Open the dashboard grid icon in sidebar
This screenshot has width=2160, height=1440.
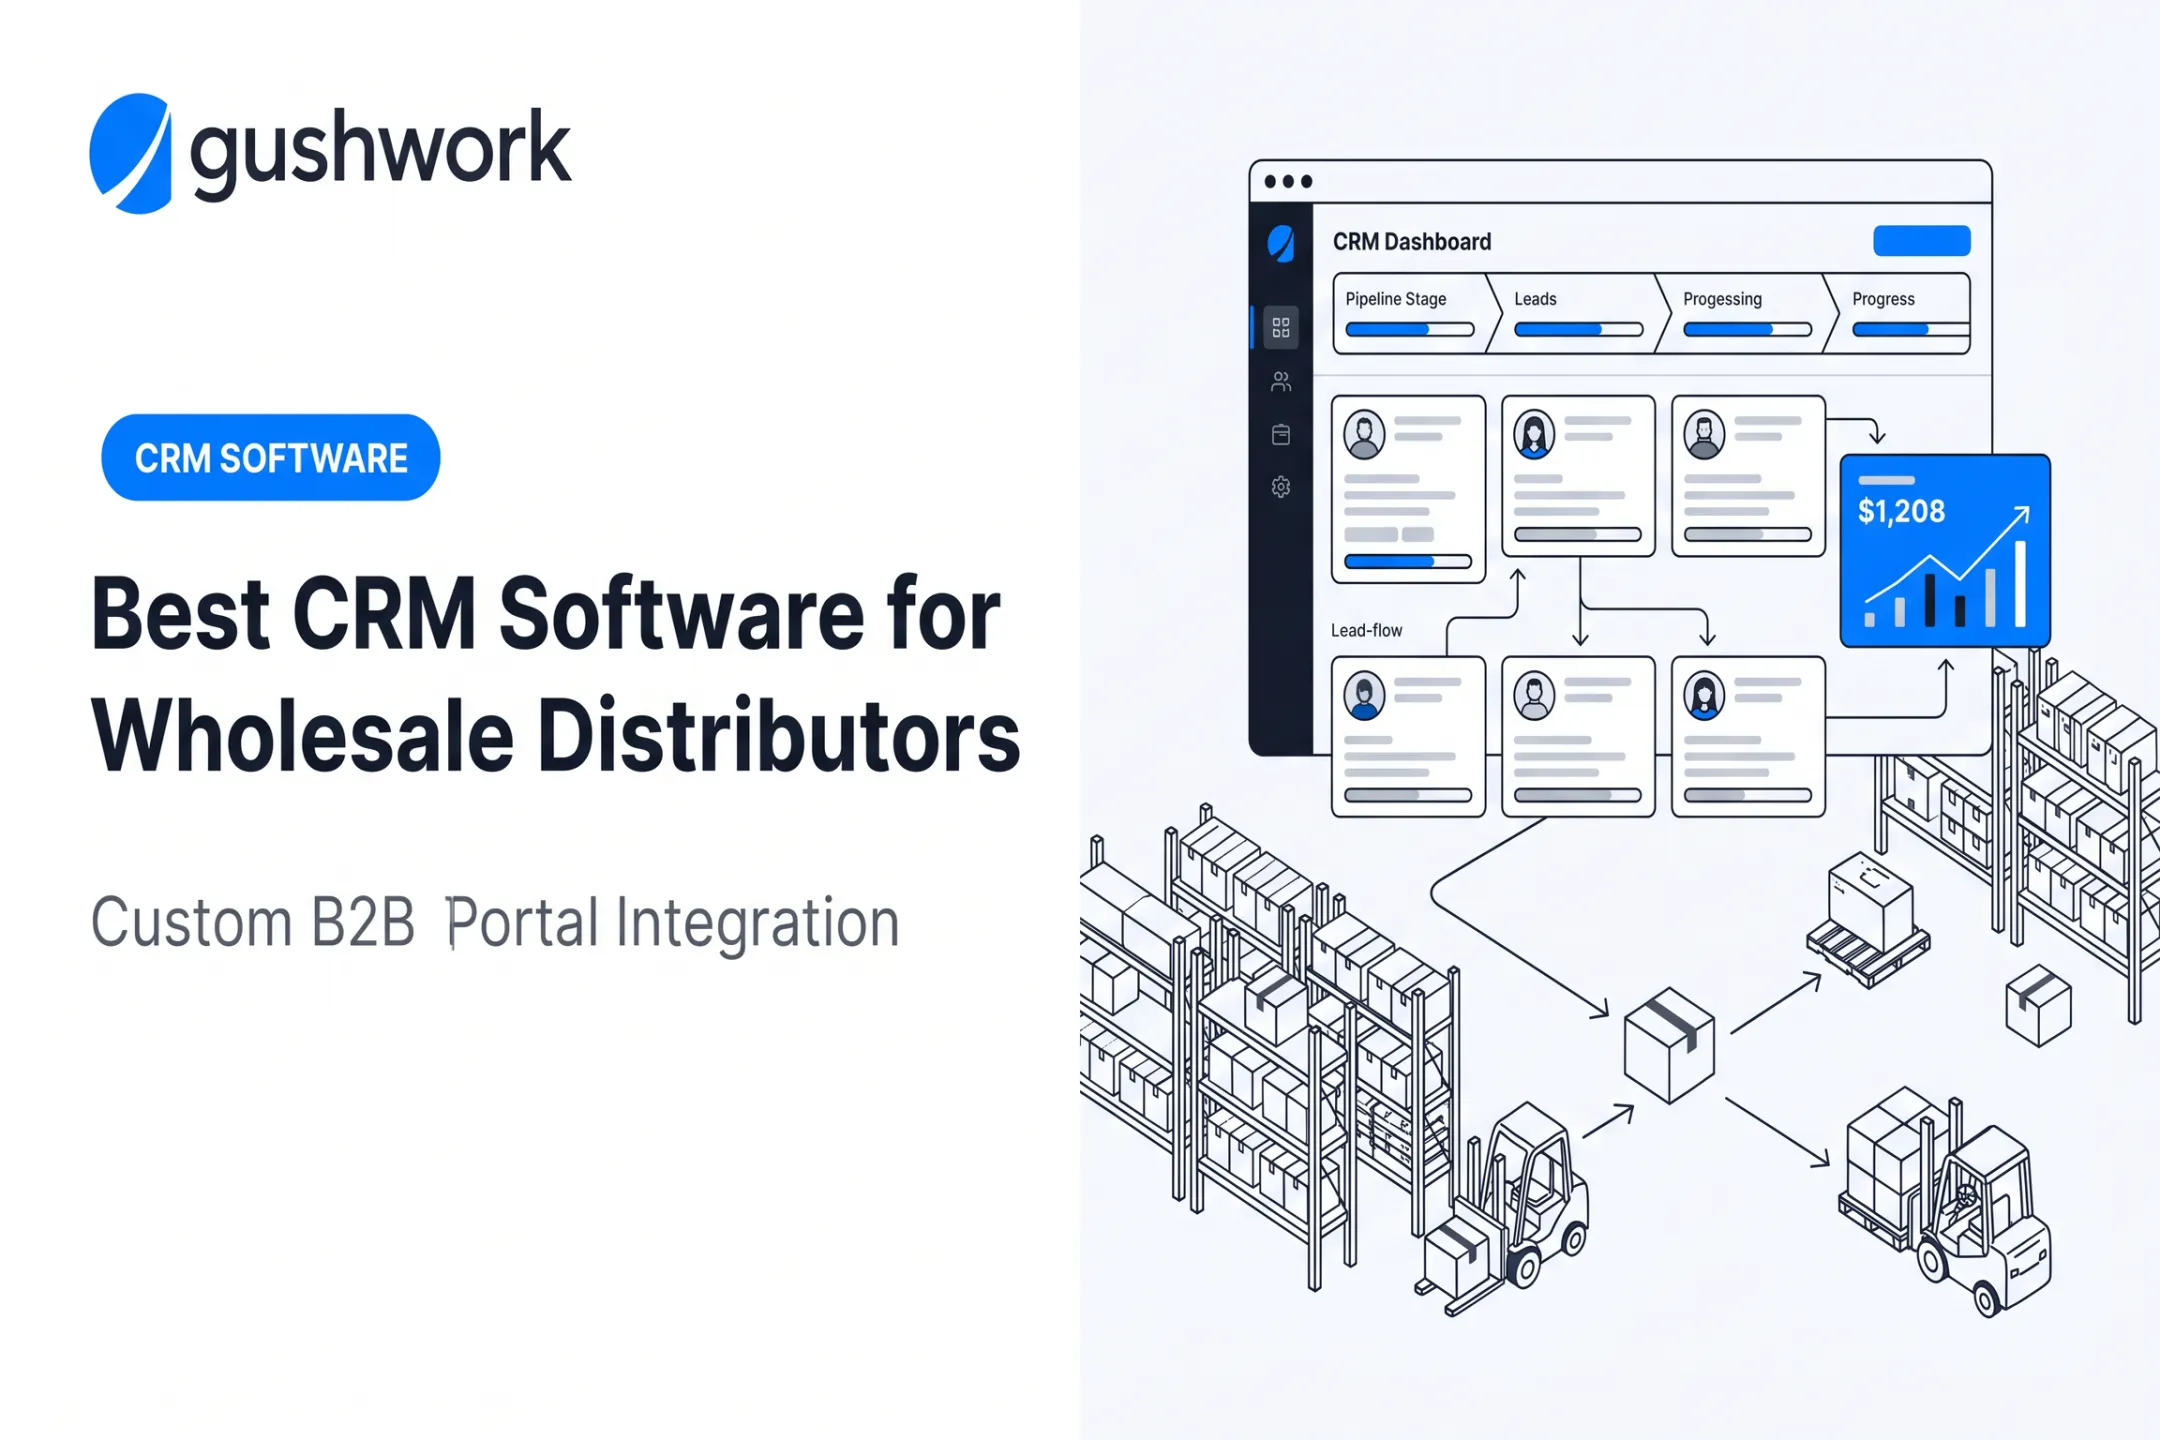click(x=1281, y=327)
